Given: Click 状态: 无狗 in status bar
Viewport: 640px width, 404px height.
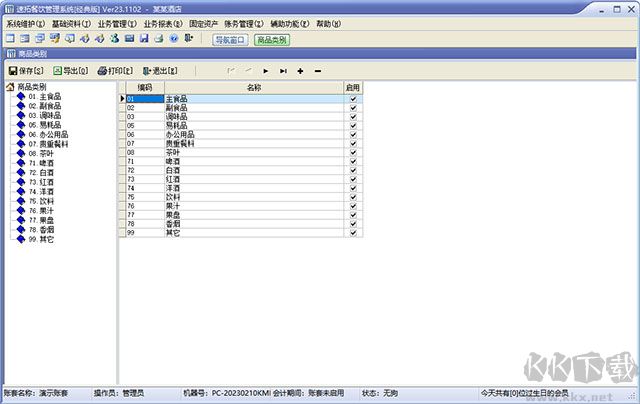Looking at the screenshot, I should pos(380,393).
